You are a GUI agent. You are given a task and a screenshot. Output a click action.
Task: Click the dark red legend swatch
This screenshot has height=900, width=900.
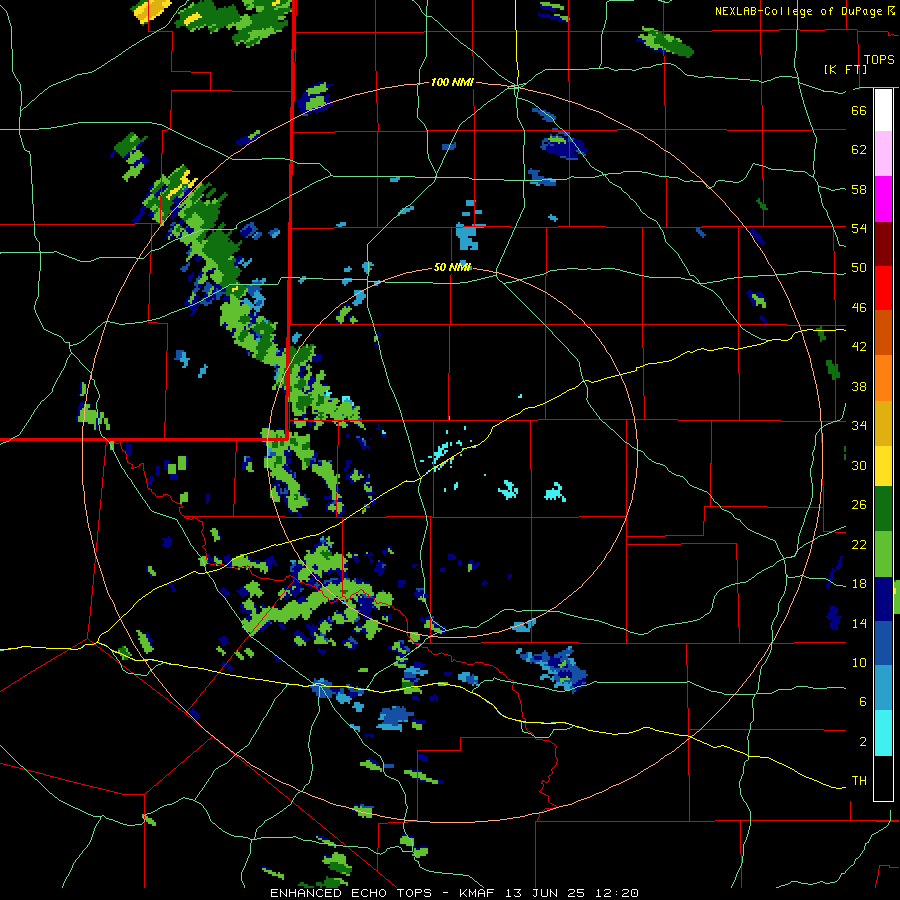coord(883,244)
